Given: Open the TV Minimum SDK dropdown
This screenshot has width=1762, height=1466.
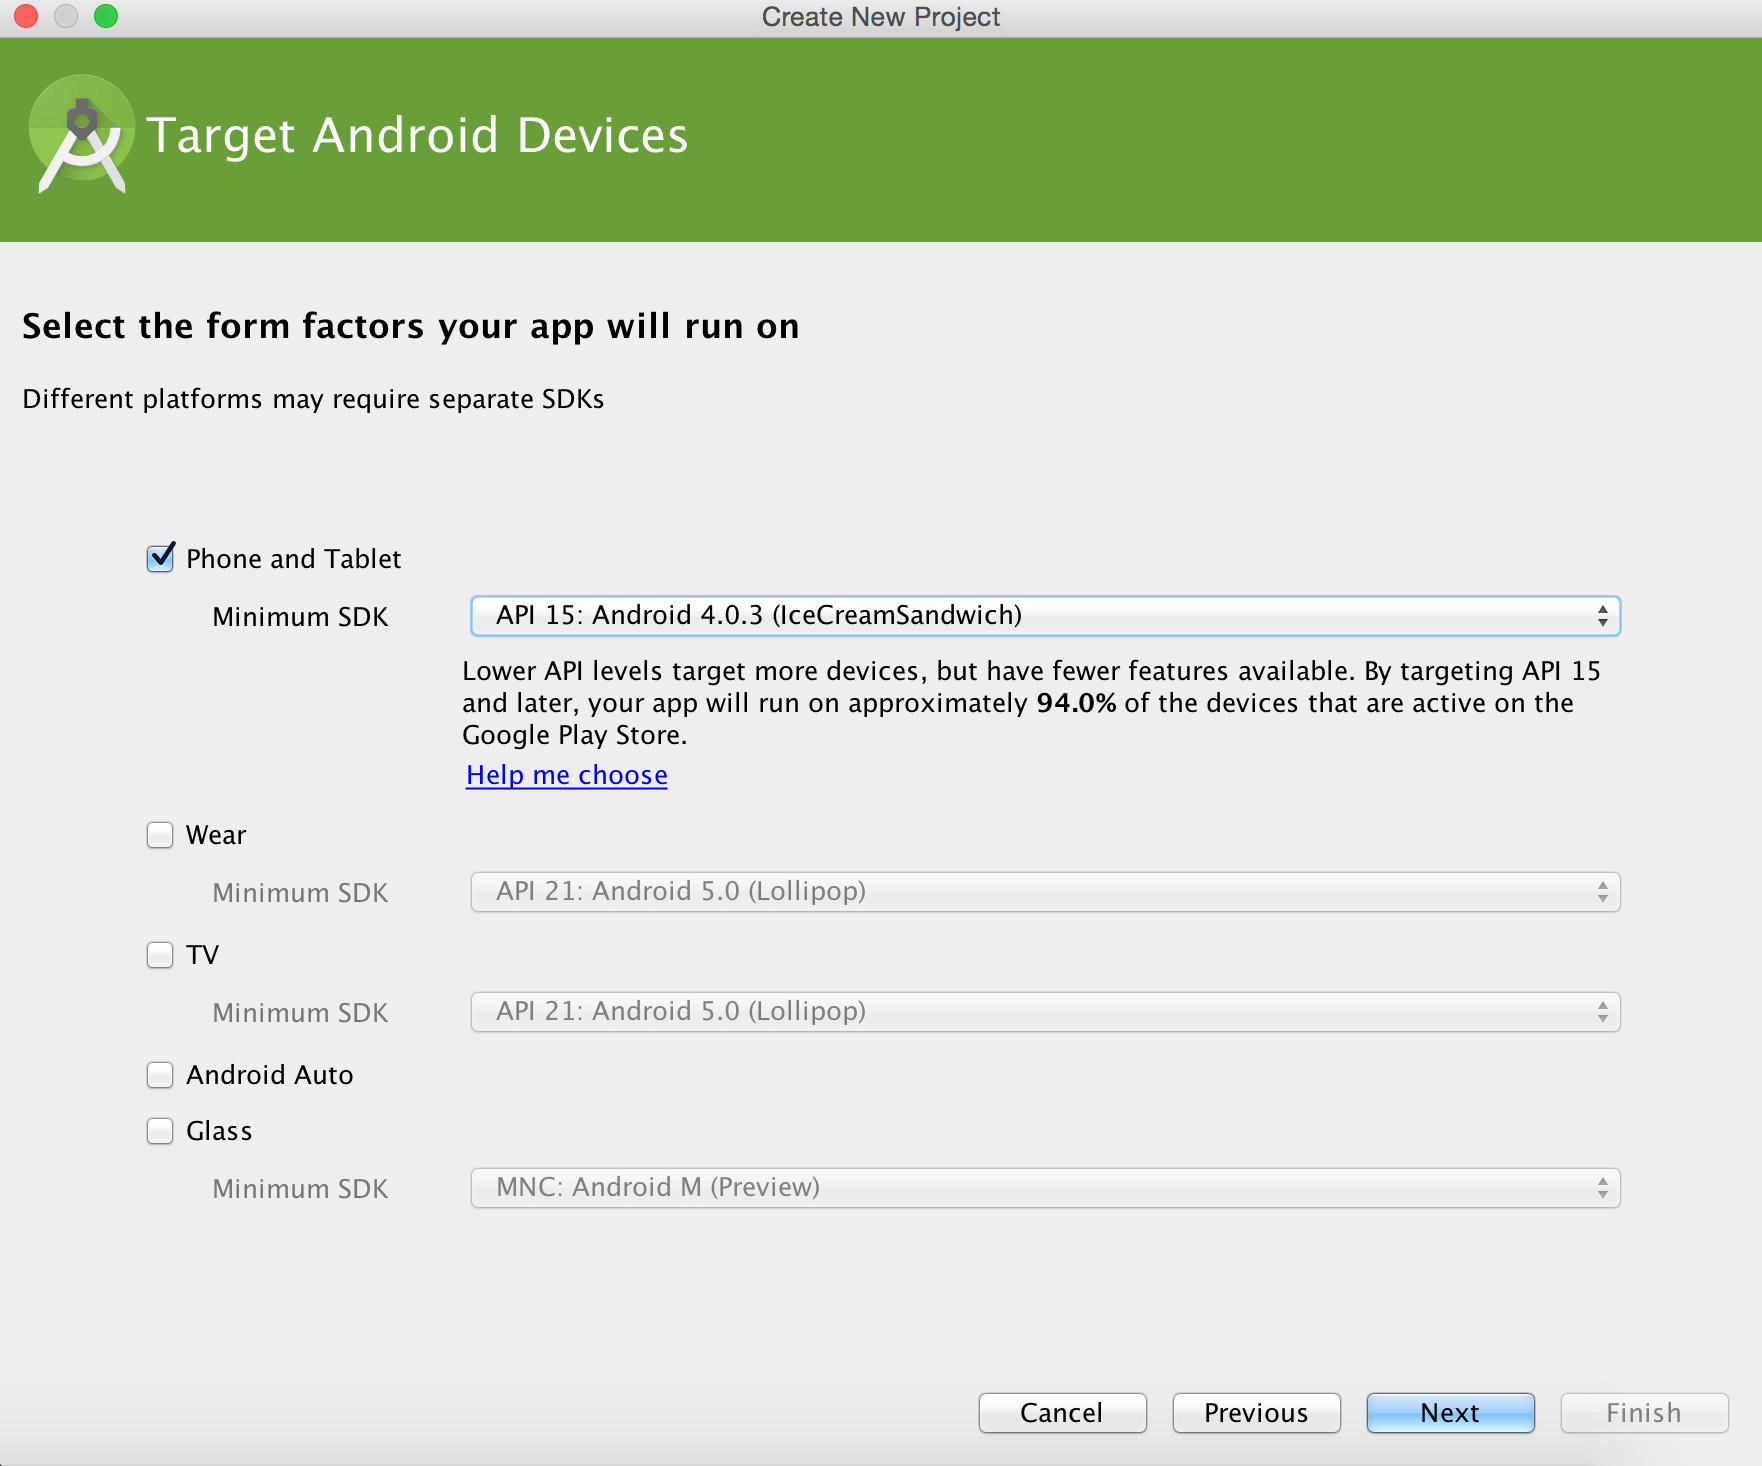Looking at the screenshot, I should [1045, 1012].
